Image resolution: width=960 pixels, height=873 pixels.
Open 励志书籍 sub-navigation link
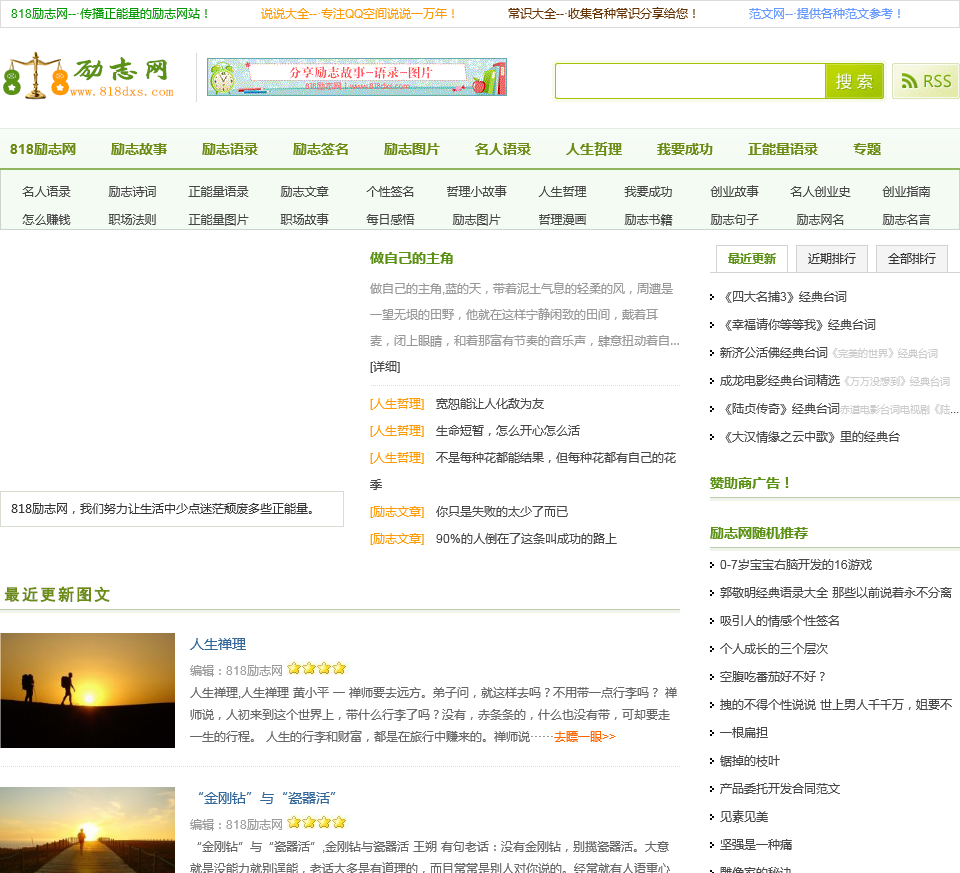[648, 219]
